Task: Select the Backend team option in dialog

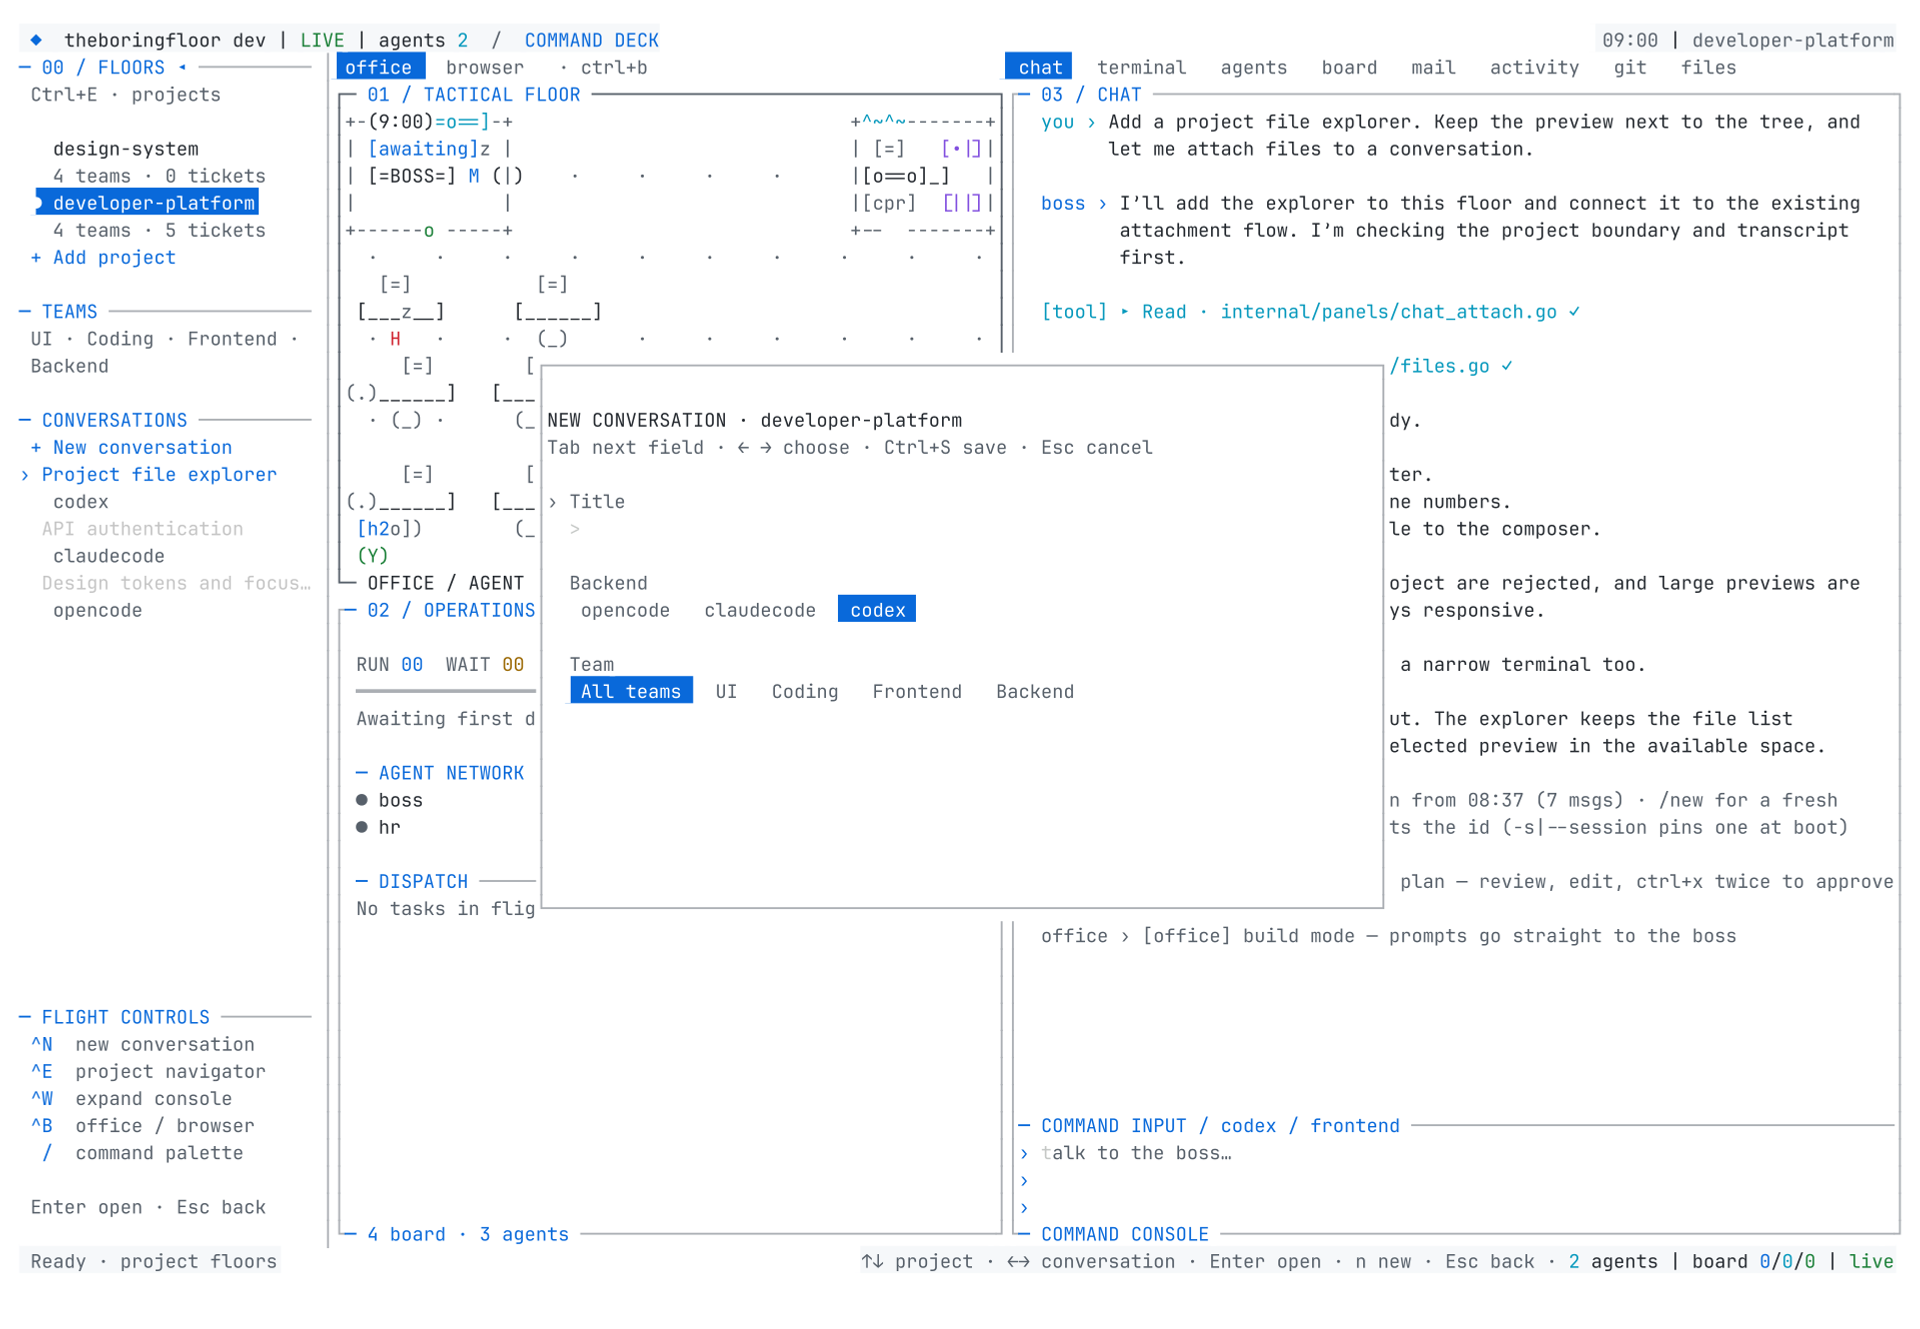Action: (x=1035, y=691)
